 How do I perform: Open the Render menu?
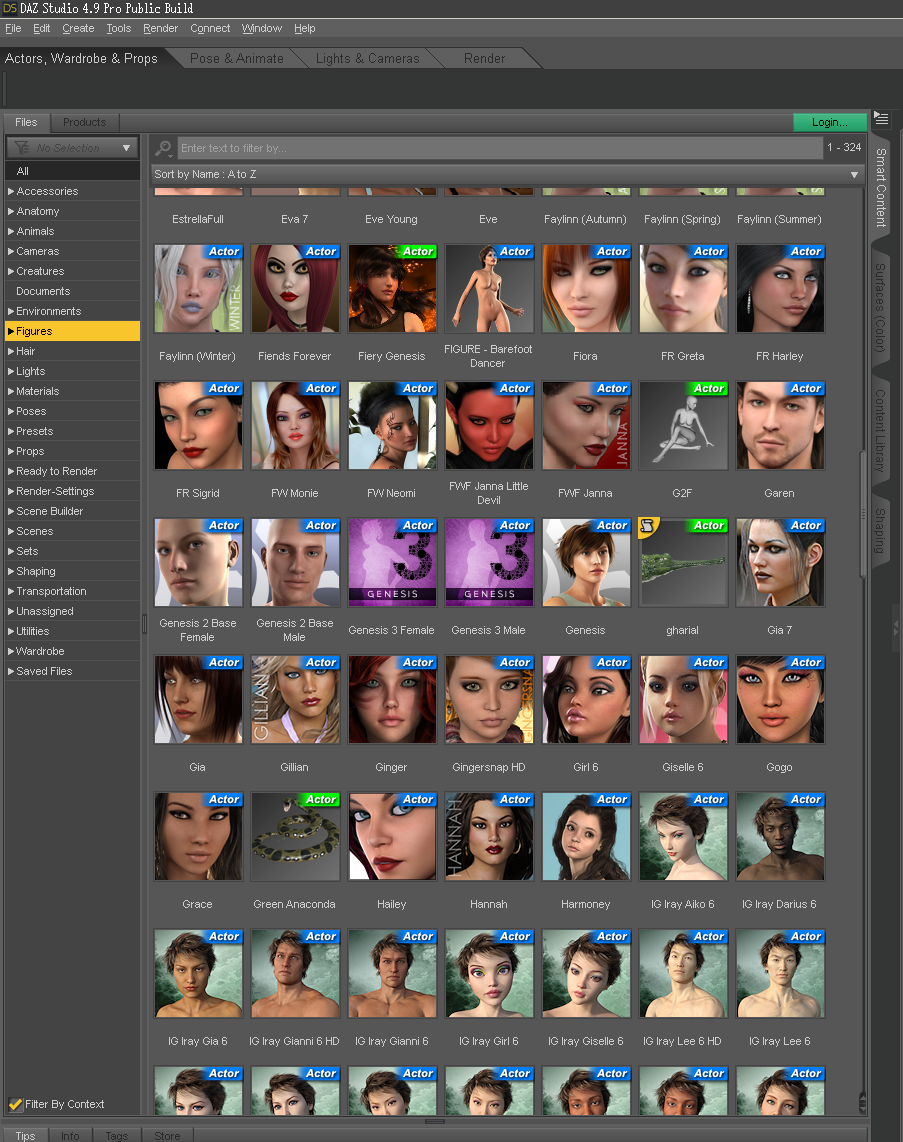(x=160, y=28)
